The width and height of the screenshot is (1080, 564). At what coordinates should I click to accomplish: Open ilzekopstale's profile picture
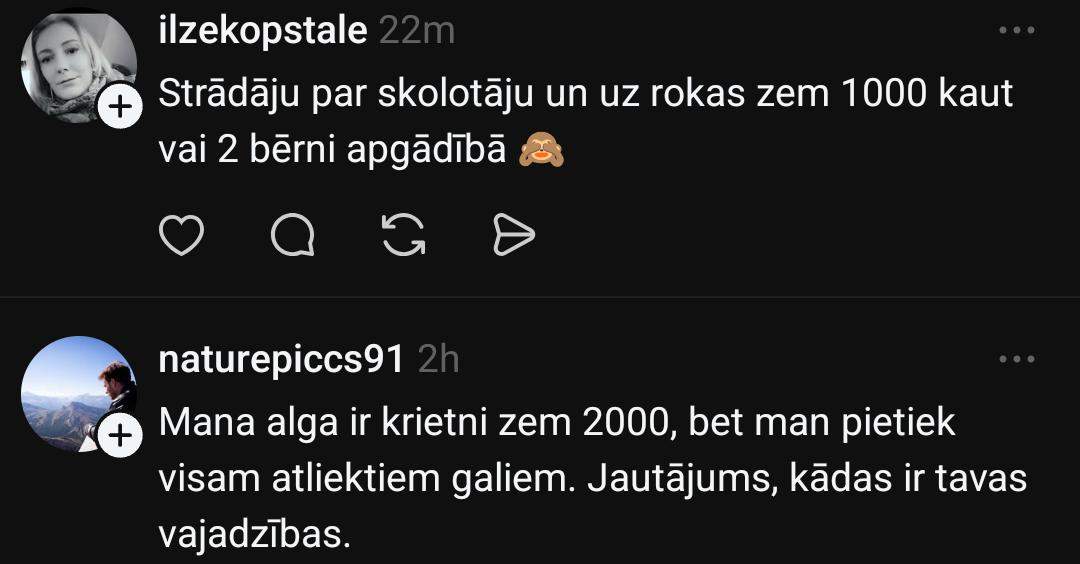79,66
